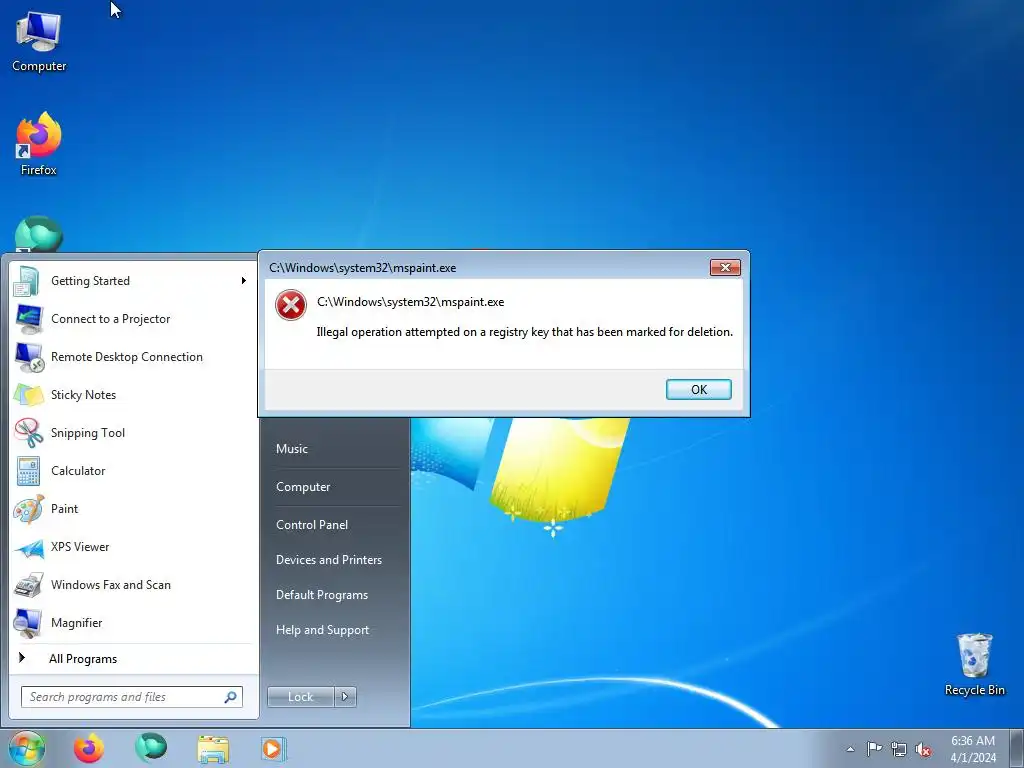Viewport: 1024px width, 768px height.
Task: Click the Magnifier icon in Start menu
Action: pos(27,623)
